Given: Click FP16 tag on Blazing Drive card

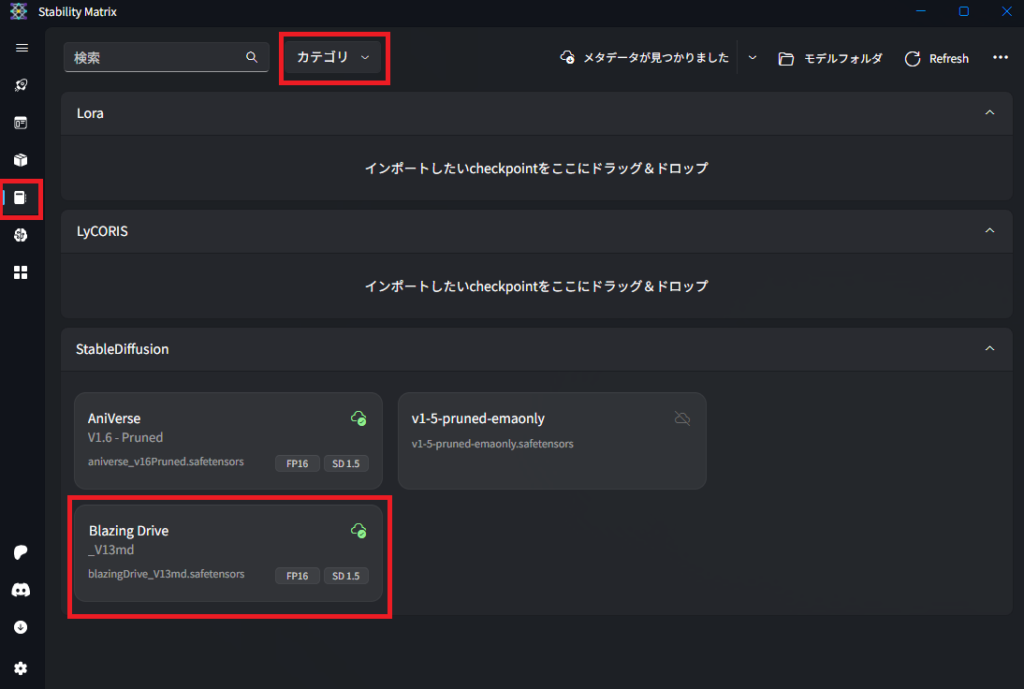Looking at the screenshot, I should click(297, 576).
